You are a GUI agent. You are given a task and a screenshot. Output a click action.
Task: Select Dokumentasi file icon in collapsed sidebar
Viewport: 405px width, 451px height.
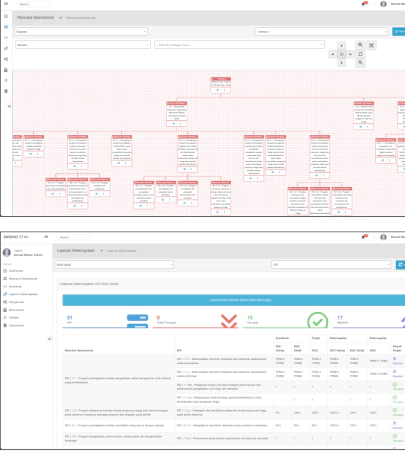click(6, 91)
